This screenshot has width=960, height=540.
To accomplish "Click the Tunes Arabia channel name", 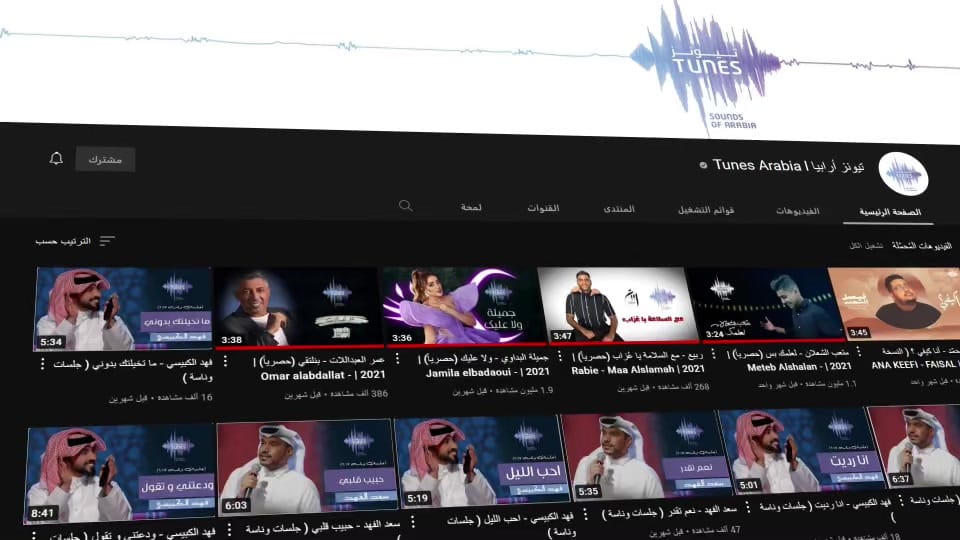I will pyautogui.click(x=789, y=166).
